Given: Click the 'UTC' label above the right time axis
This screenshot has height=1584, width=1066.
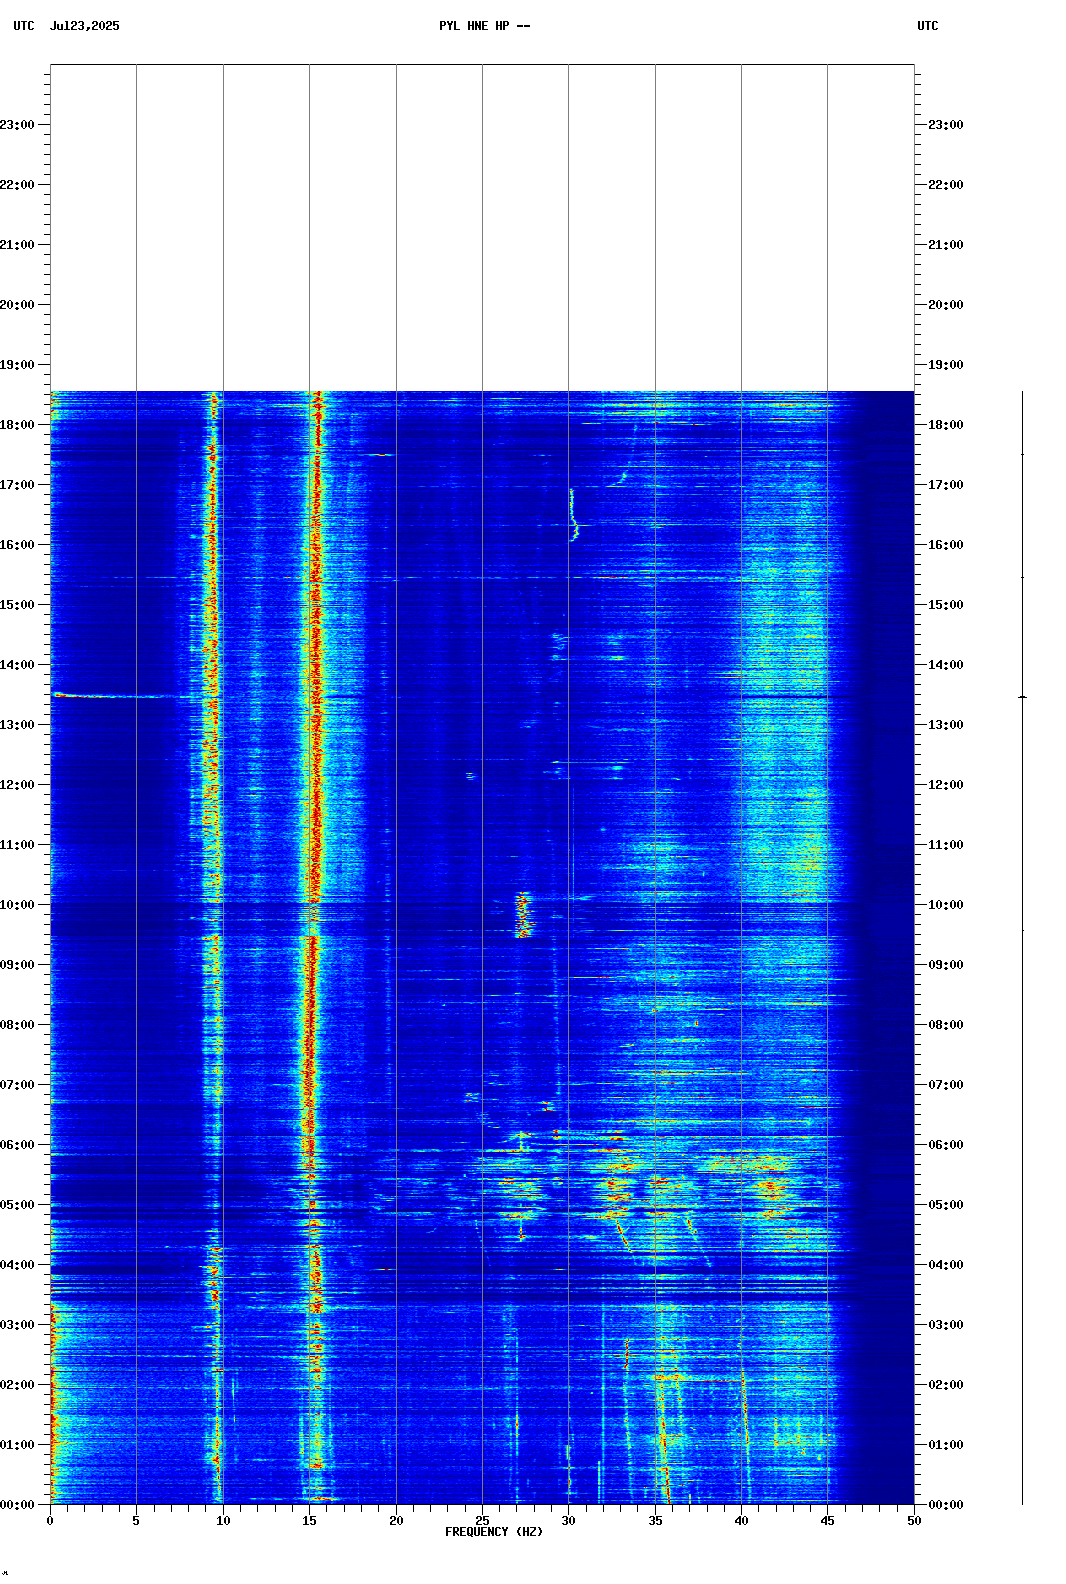Looking at the screenshot, I should [x=928, y=26].
